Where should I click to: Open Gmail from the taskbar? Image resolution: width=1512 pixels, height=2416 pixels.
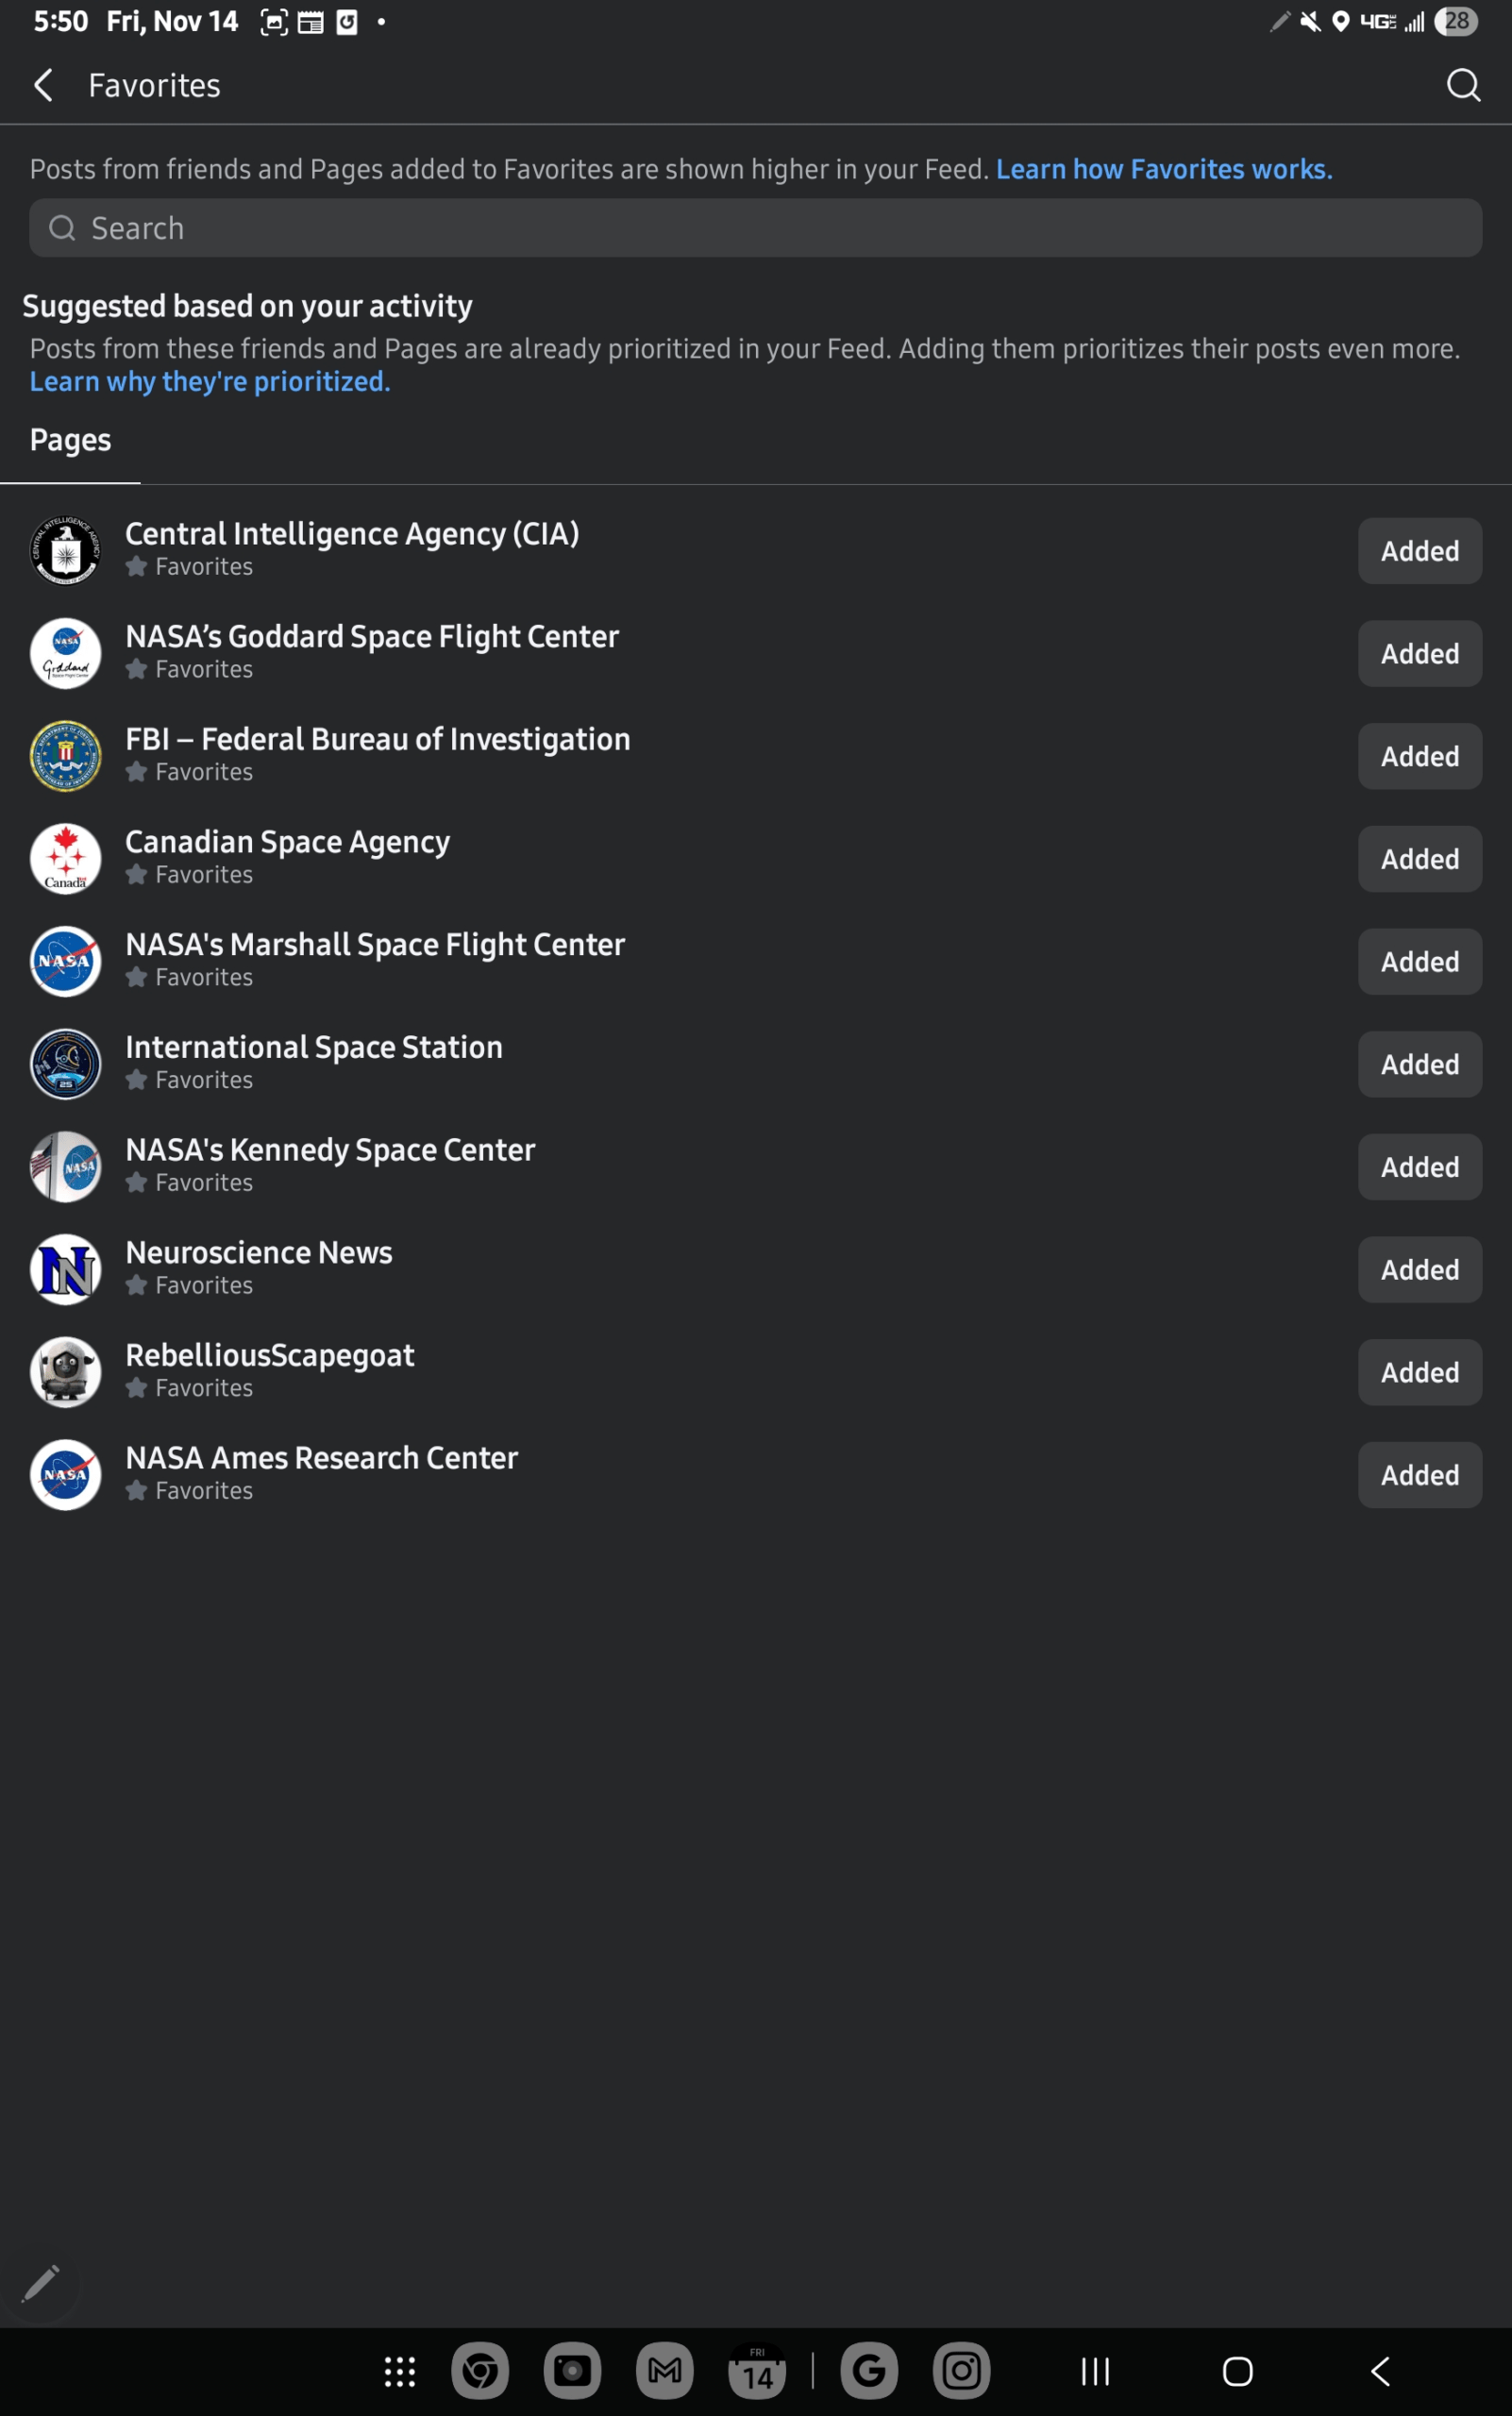(x=664, y=2371)
